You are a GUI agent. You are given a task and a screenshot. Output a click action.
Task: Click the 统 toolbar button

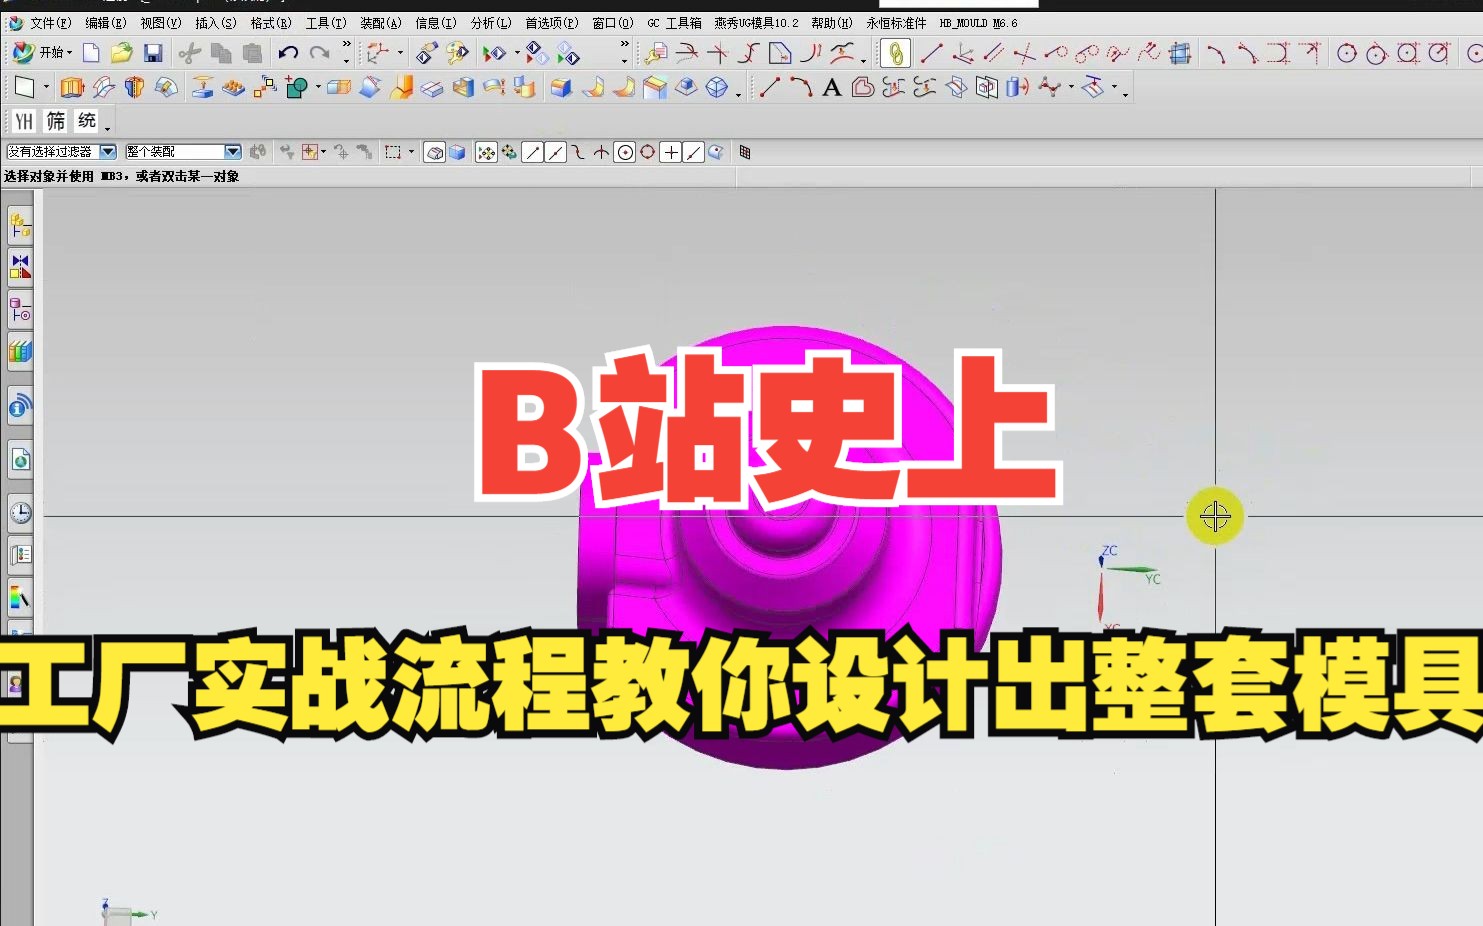coord(86,119)
